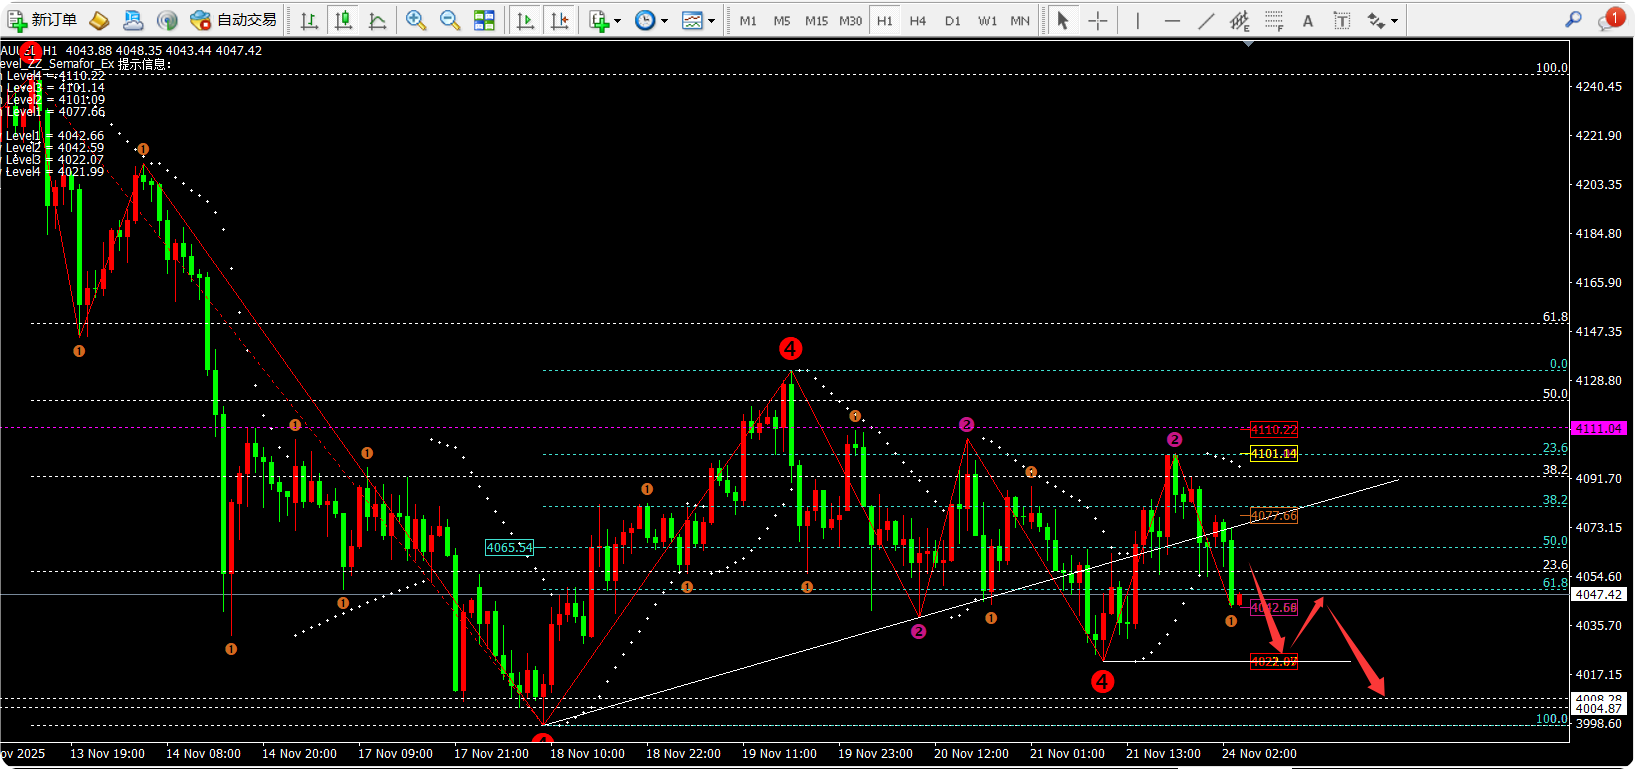Switch timeframe to M15
Image resolution: width=1635 pixels, height=769 pixels.
click(x=816, y=20)
